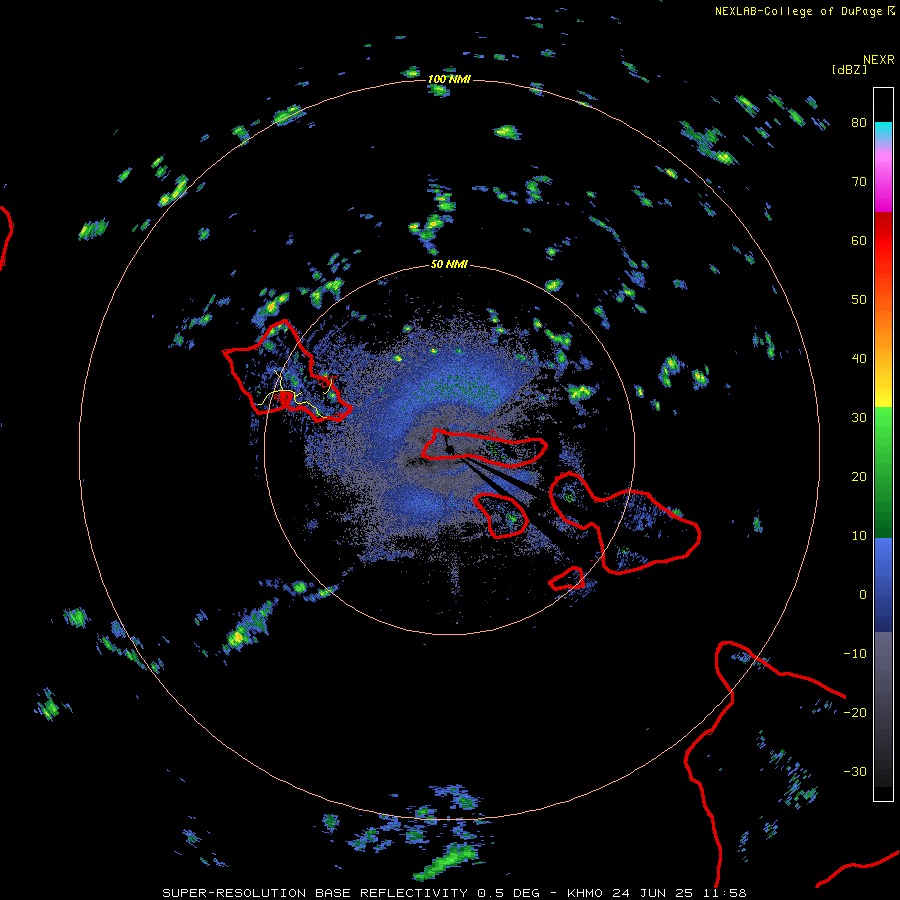Click the 10 value on dBZ scale
The height and width of the screenshot is (900, 900).
[x=859, y=536]
